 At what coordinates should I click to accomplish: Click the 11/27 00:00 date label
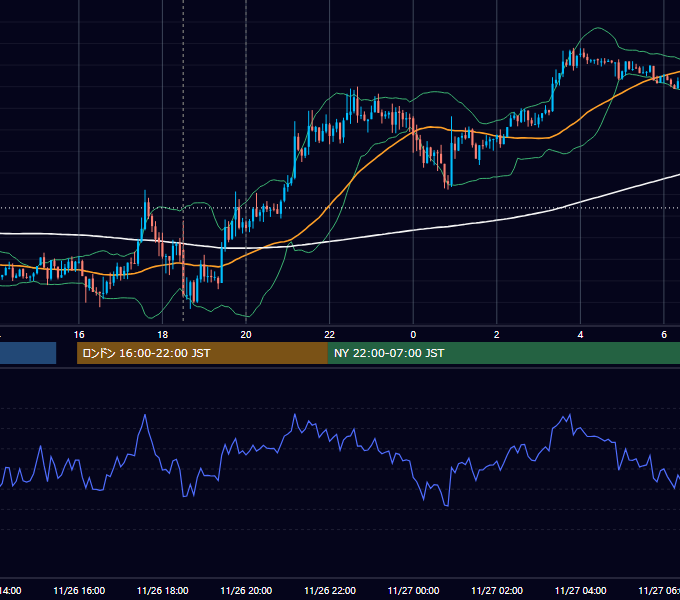413,591
